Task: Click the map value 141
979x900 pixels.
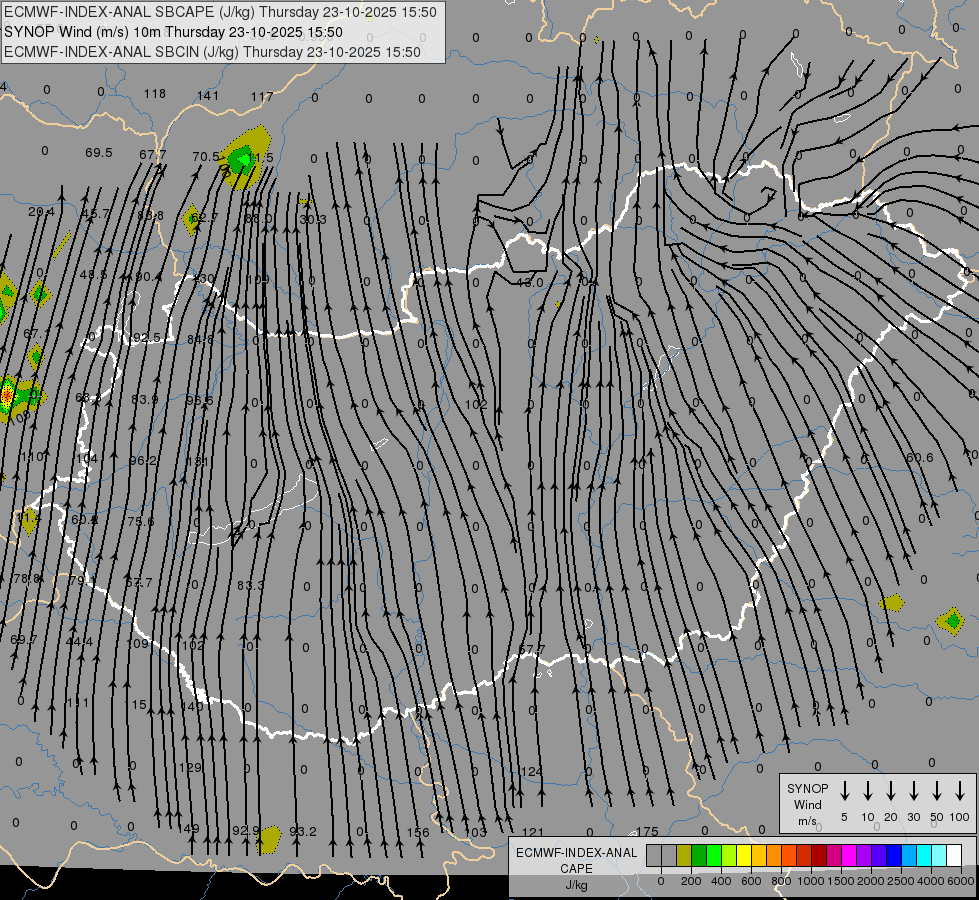Action: click(x=208, y=96)
